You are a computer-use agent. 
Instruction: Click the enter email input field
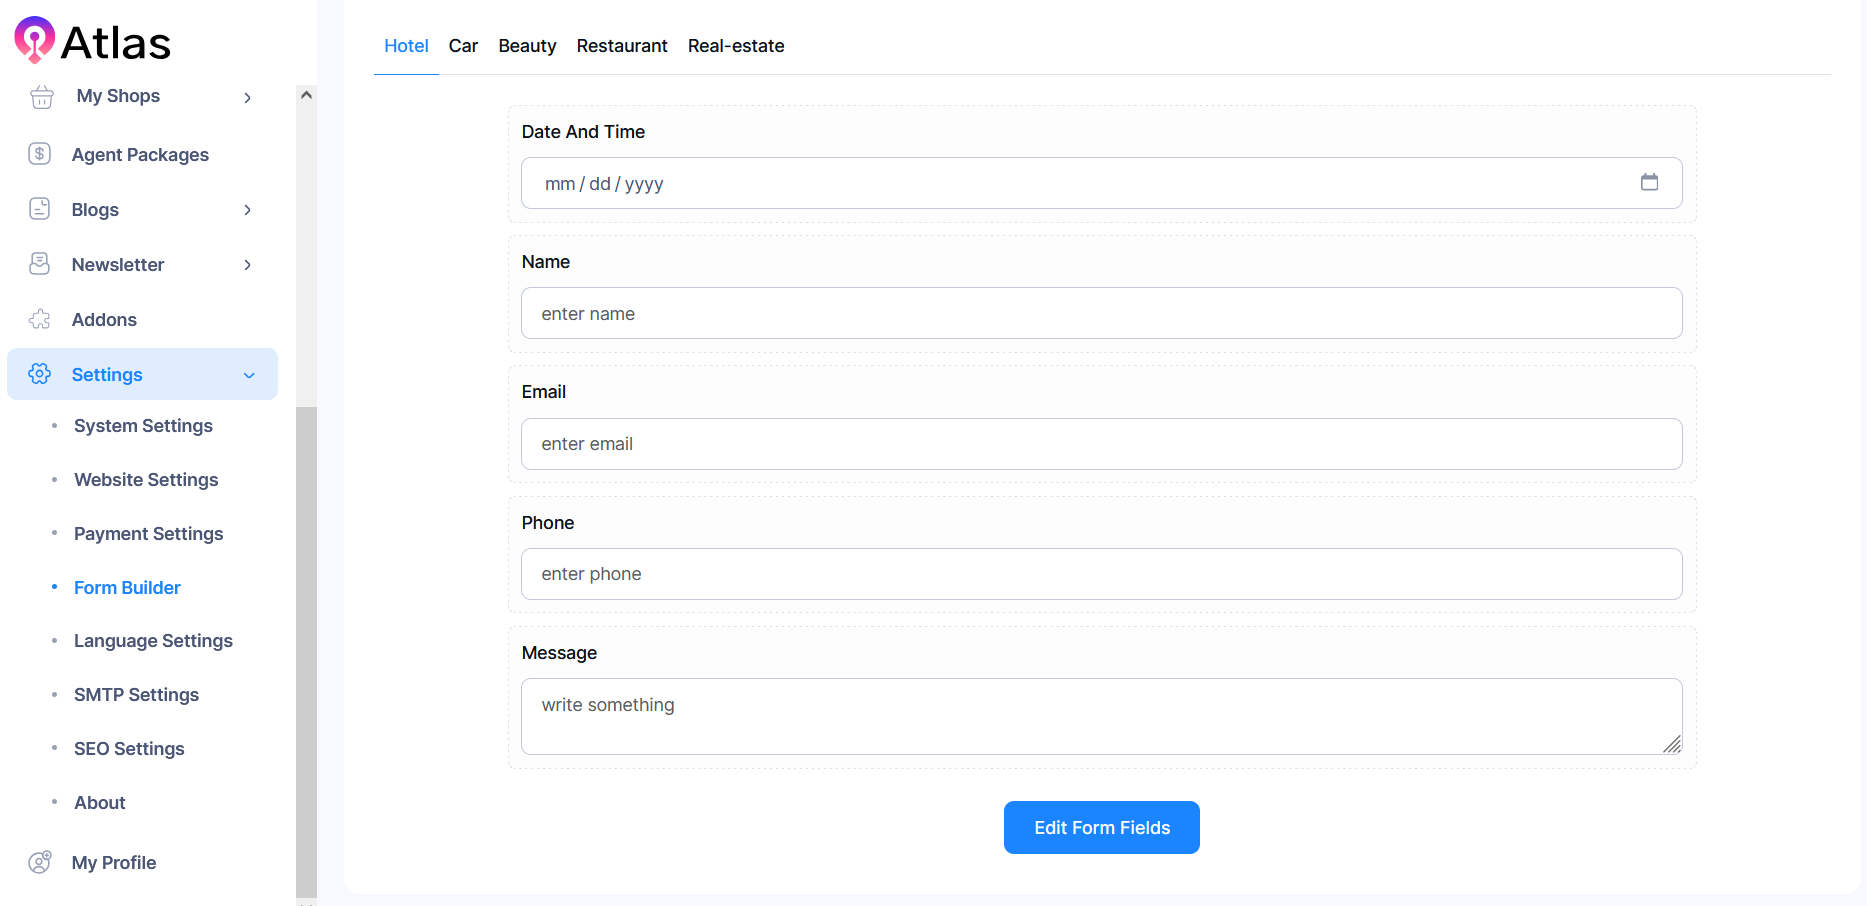click(x=1101, y=444)
